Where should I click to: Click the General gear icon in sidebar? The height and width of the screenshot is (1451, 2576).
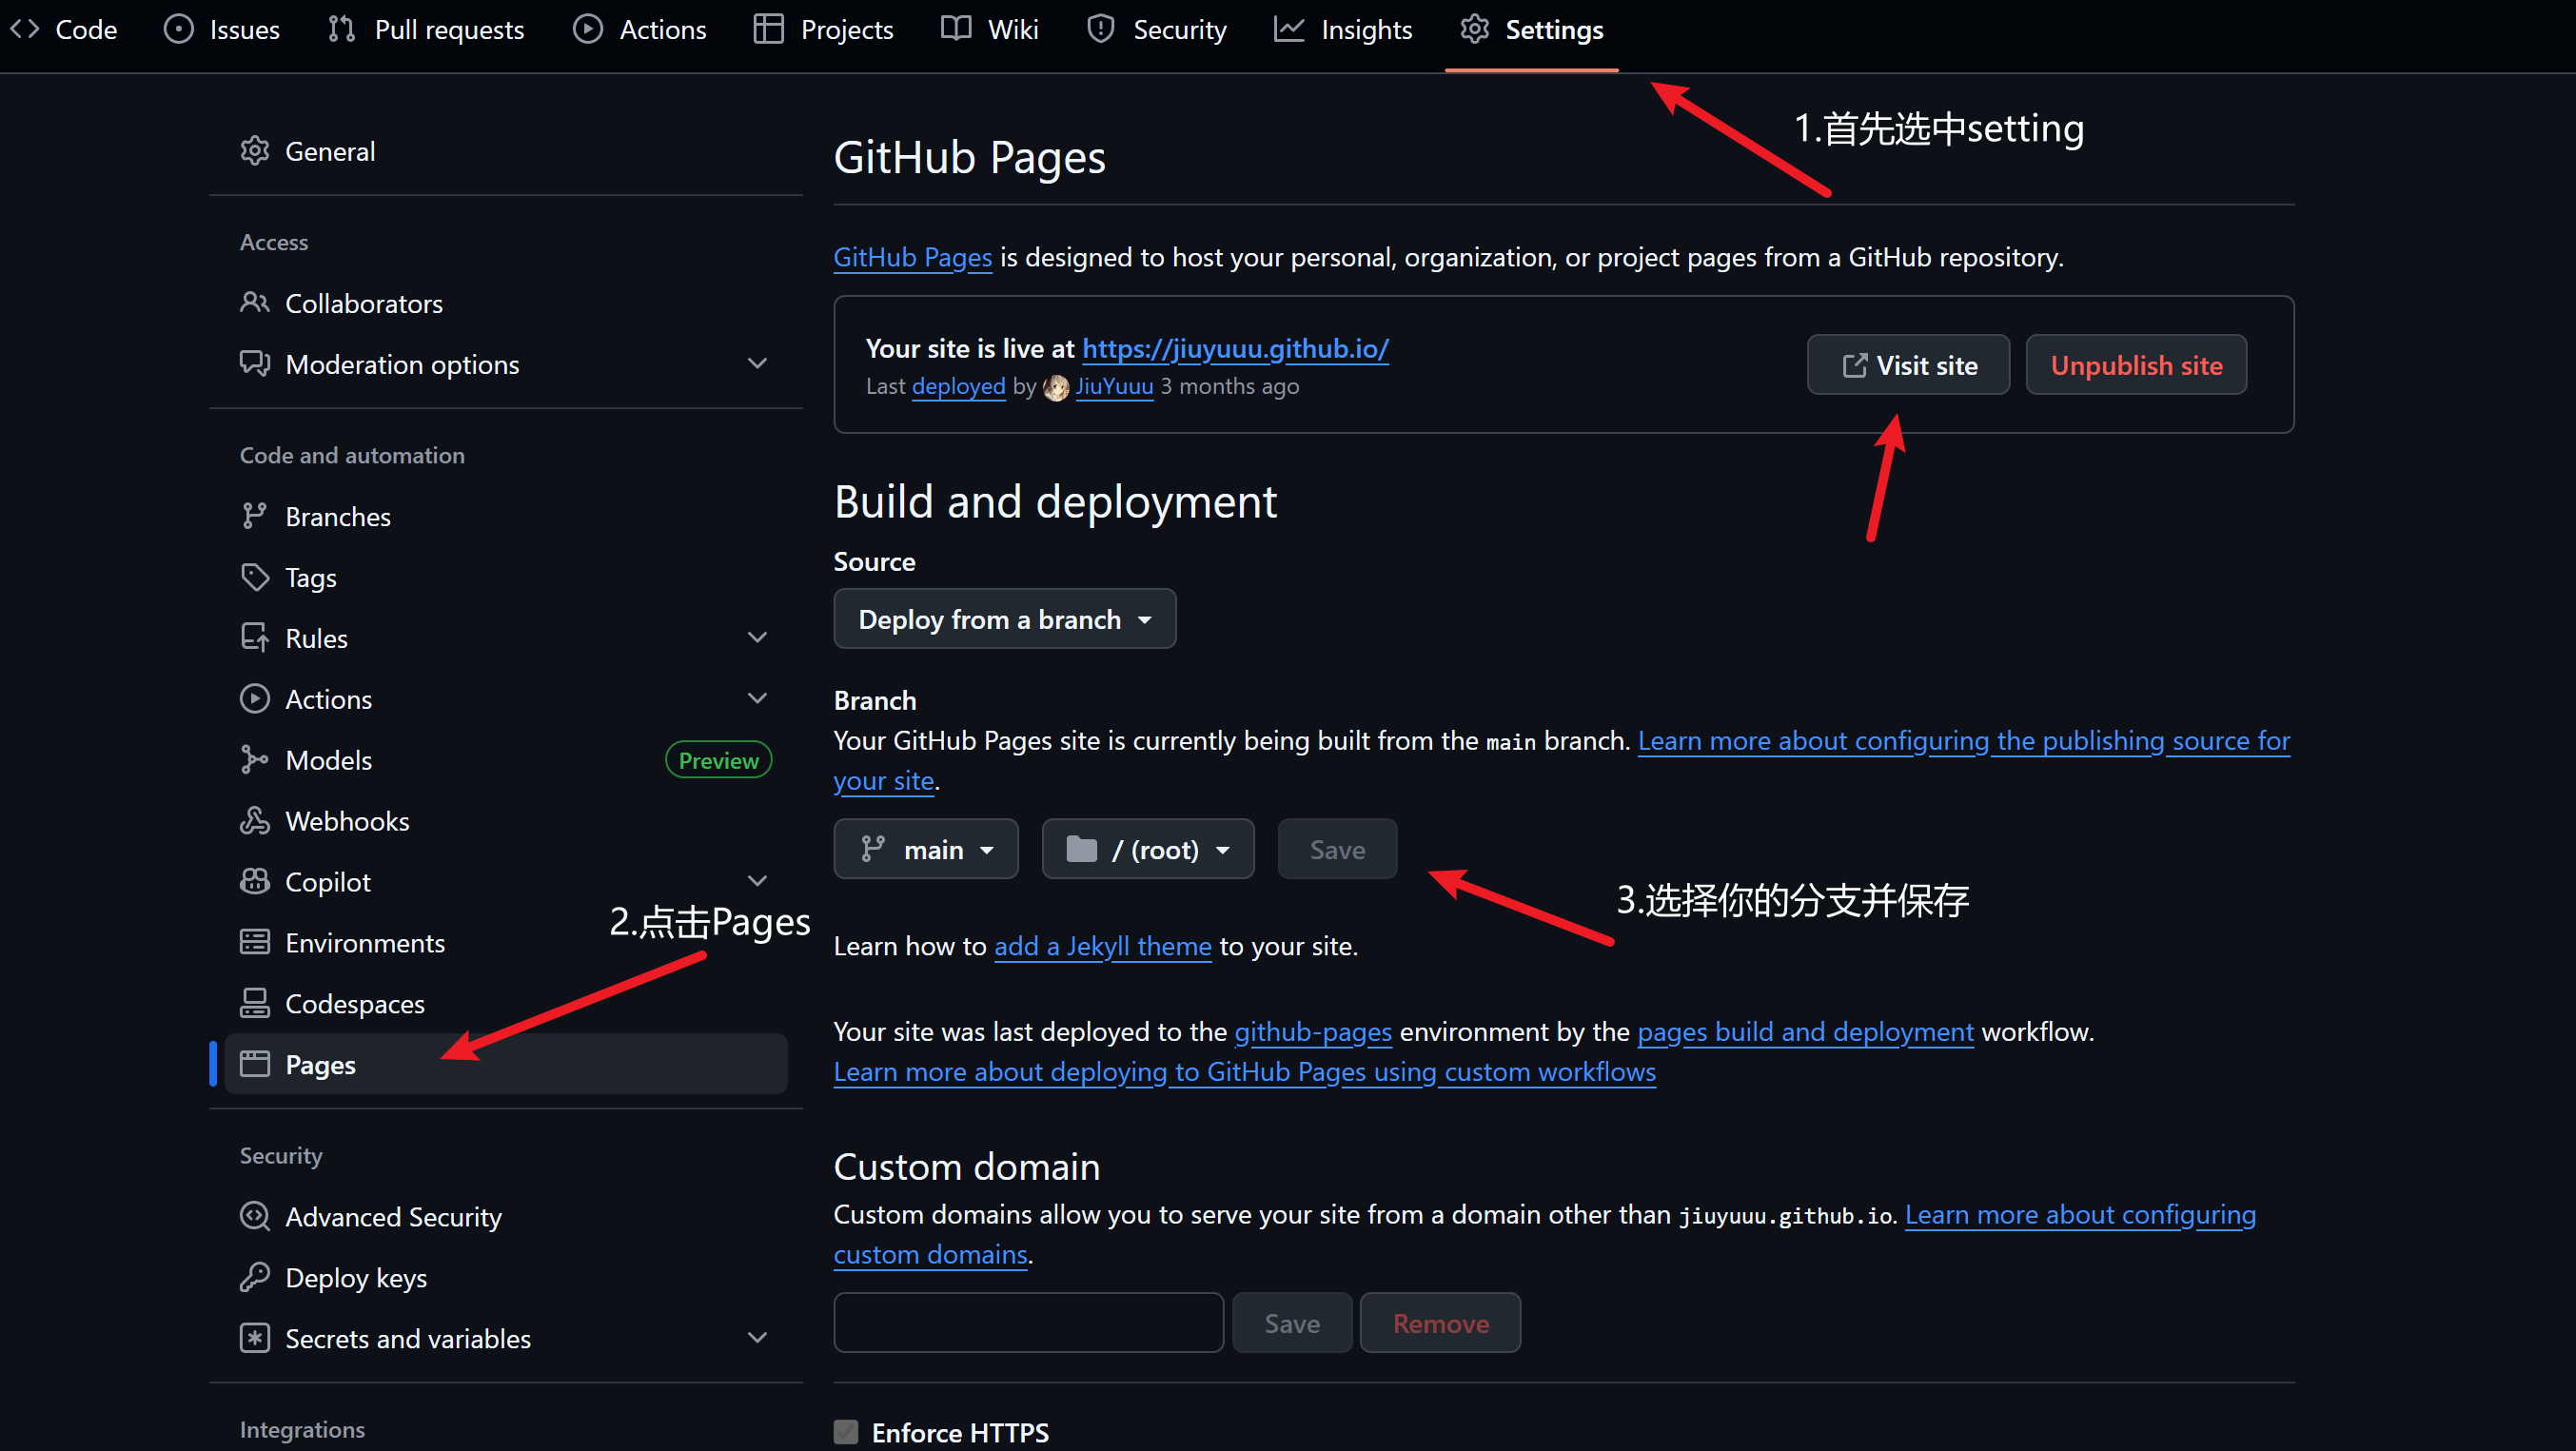pyautogui.click(x=254, y=151)
